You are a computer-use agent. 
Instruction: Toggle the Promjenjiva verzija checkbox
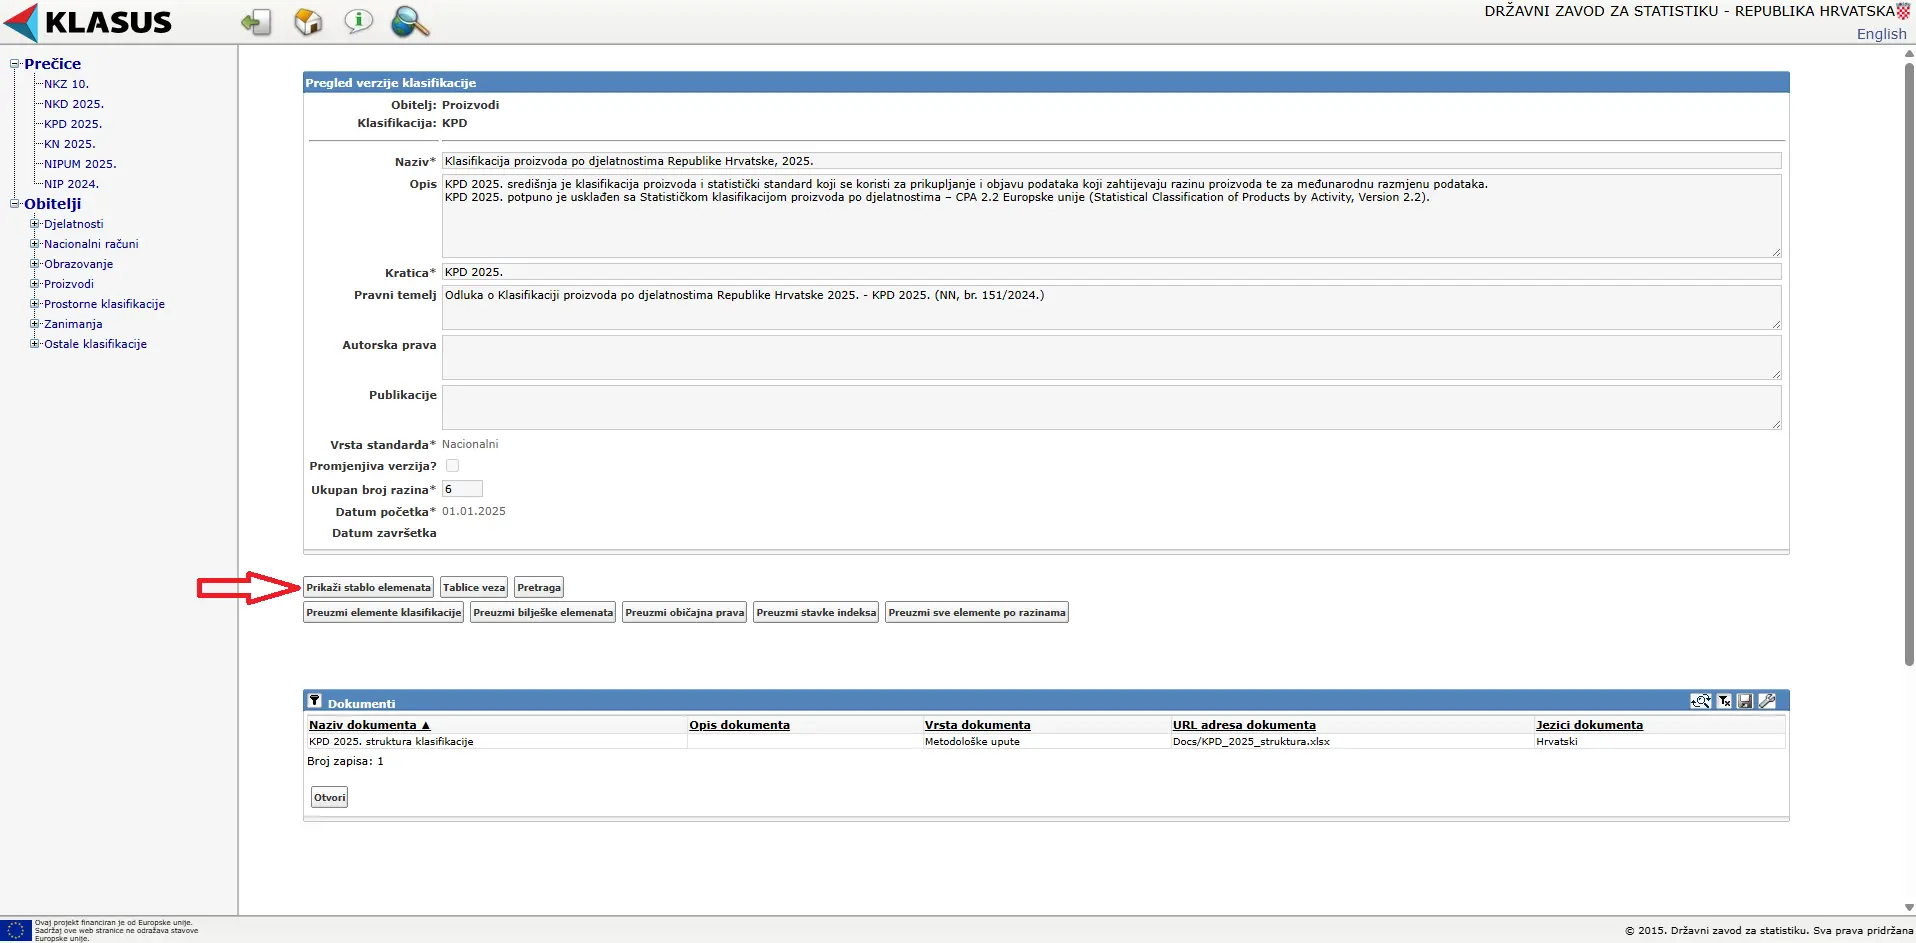pyautogui.click(x=452, y=466)
